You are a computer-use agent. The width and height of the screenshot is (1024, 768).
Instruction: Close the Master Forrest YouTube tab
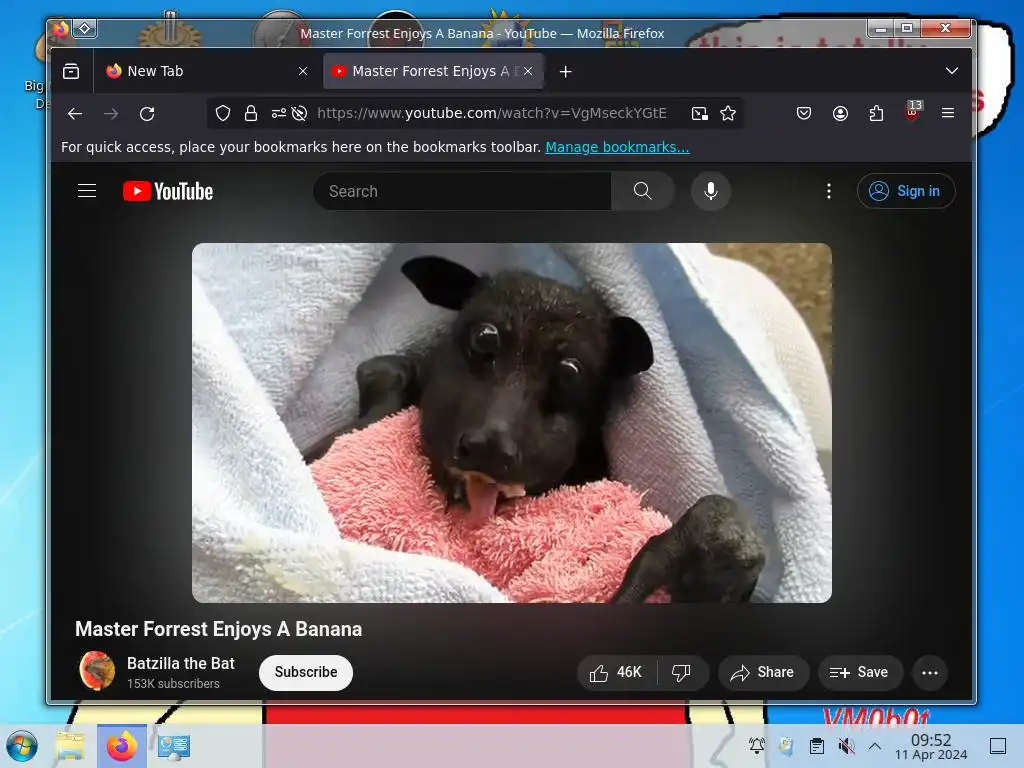pyautogui.click(x=528, y=71)
